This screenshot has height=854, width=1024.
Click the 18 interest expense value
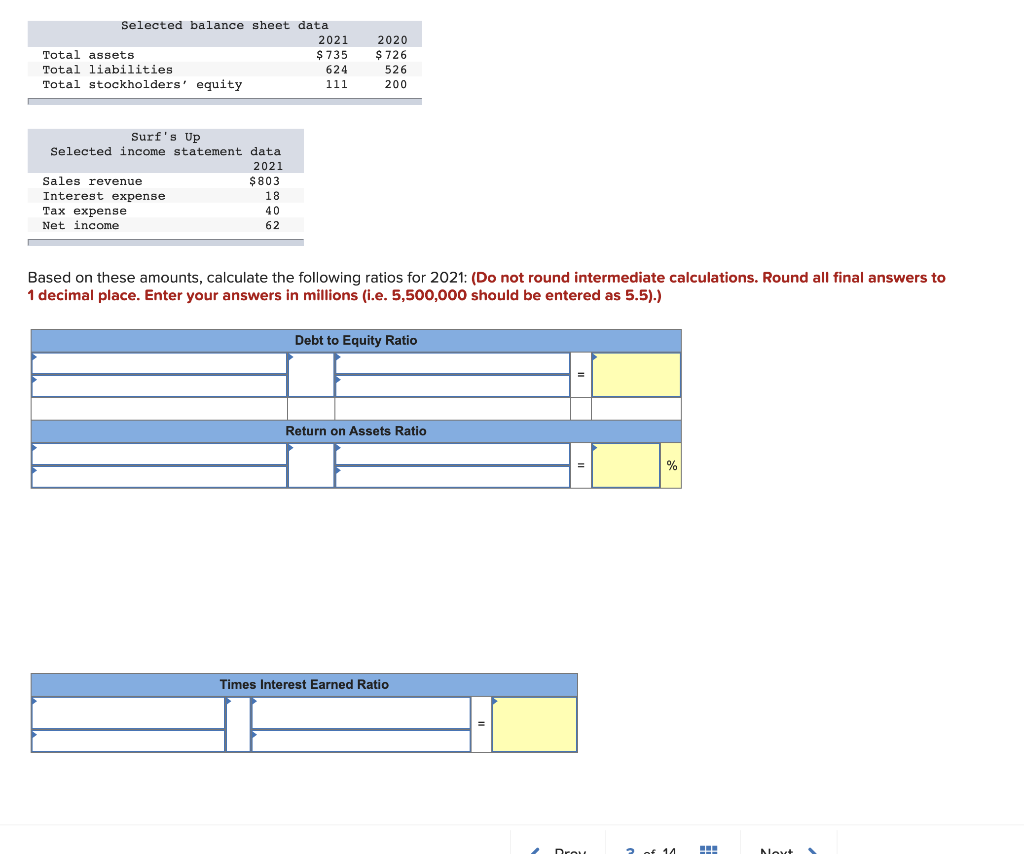coord(272,196)
